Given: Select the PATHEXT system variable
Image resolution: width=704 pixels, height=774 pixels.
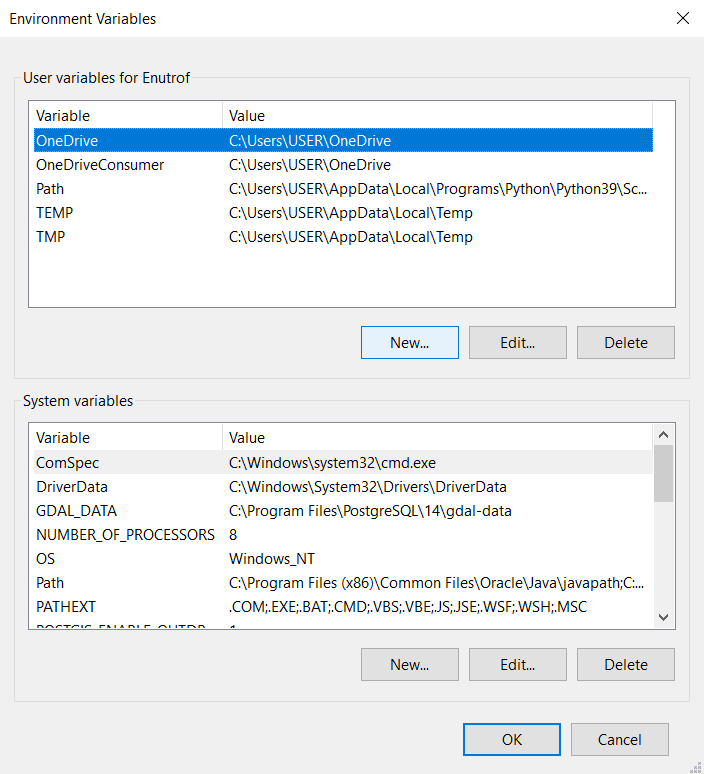Looking at the screenshot, I should pyautogui.click(x=343, y=607).
